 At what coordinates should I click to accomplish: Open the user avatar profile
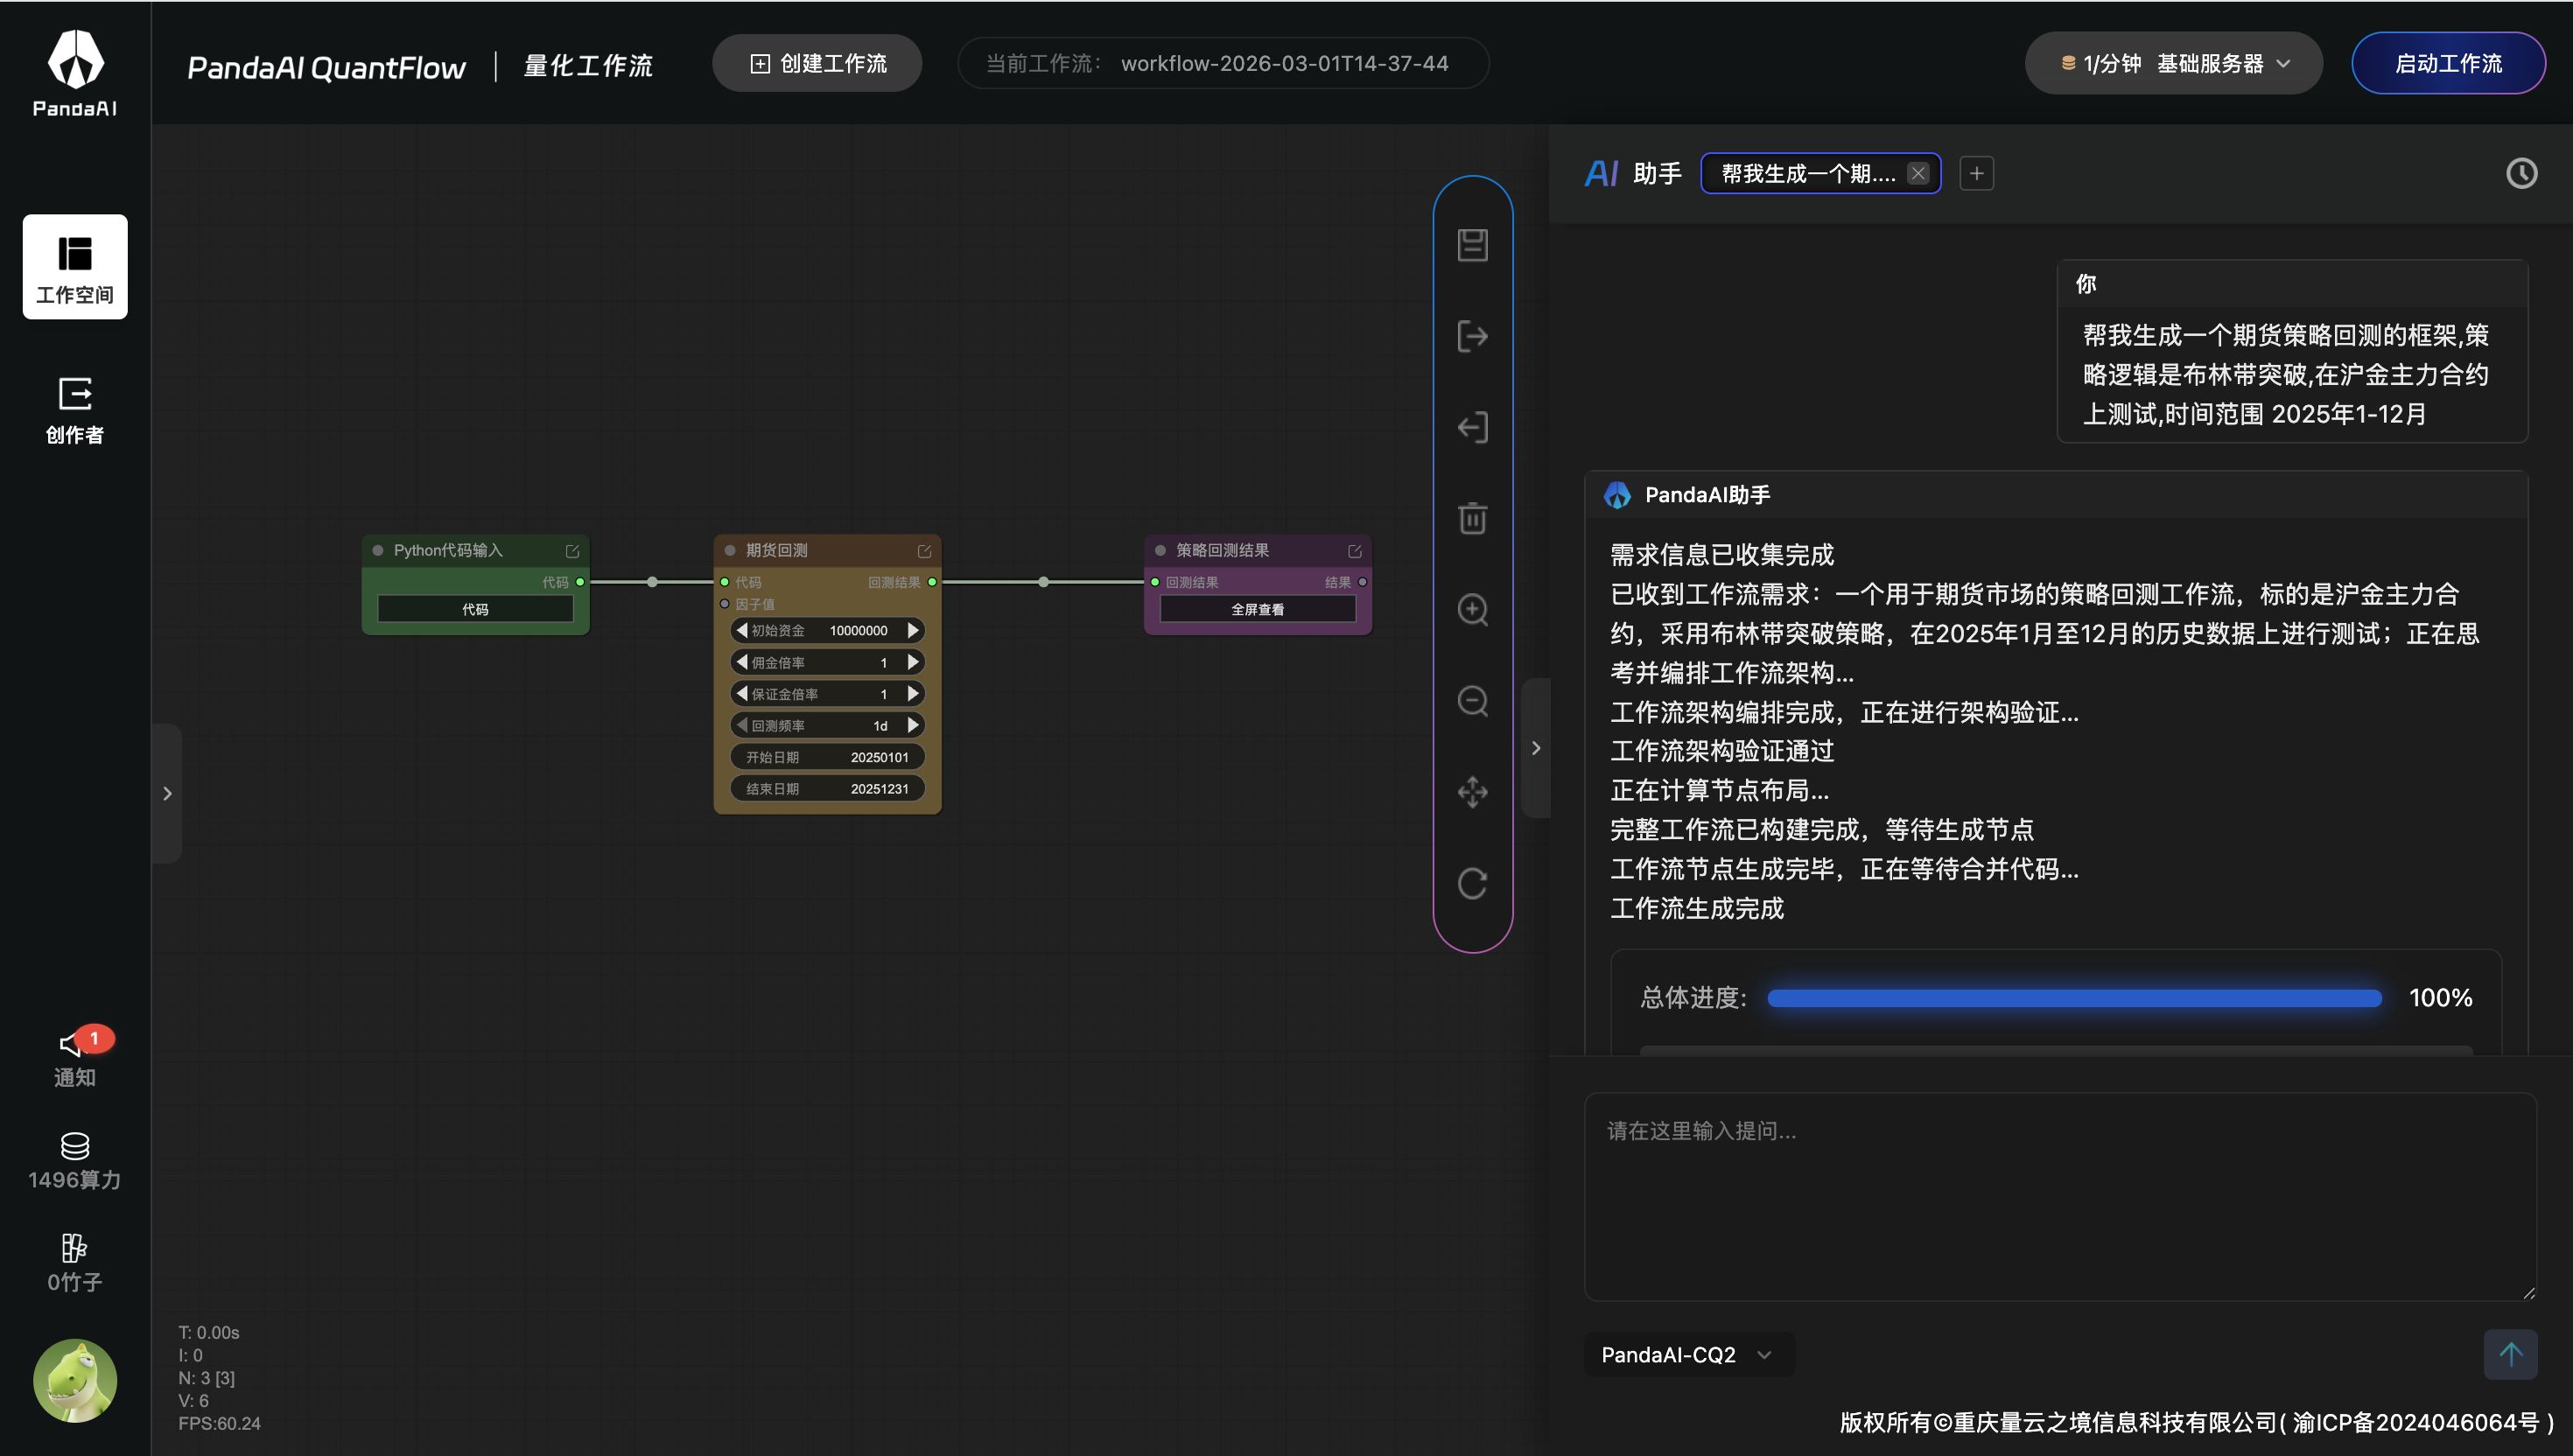pos(75,1381)
